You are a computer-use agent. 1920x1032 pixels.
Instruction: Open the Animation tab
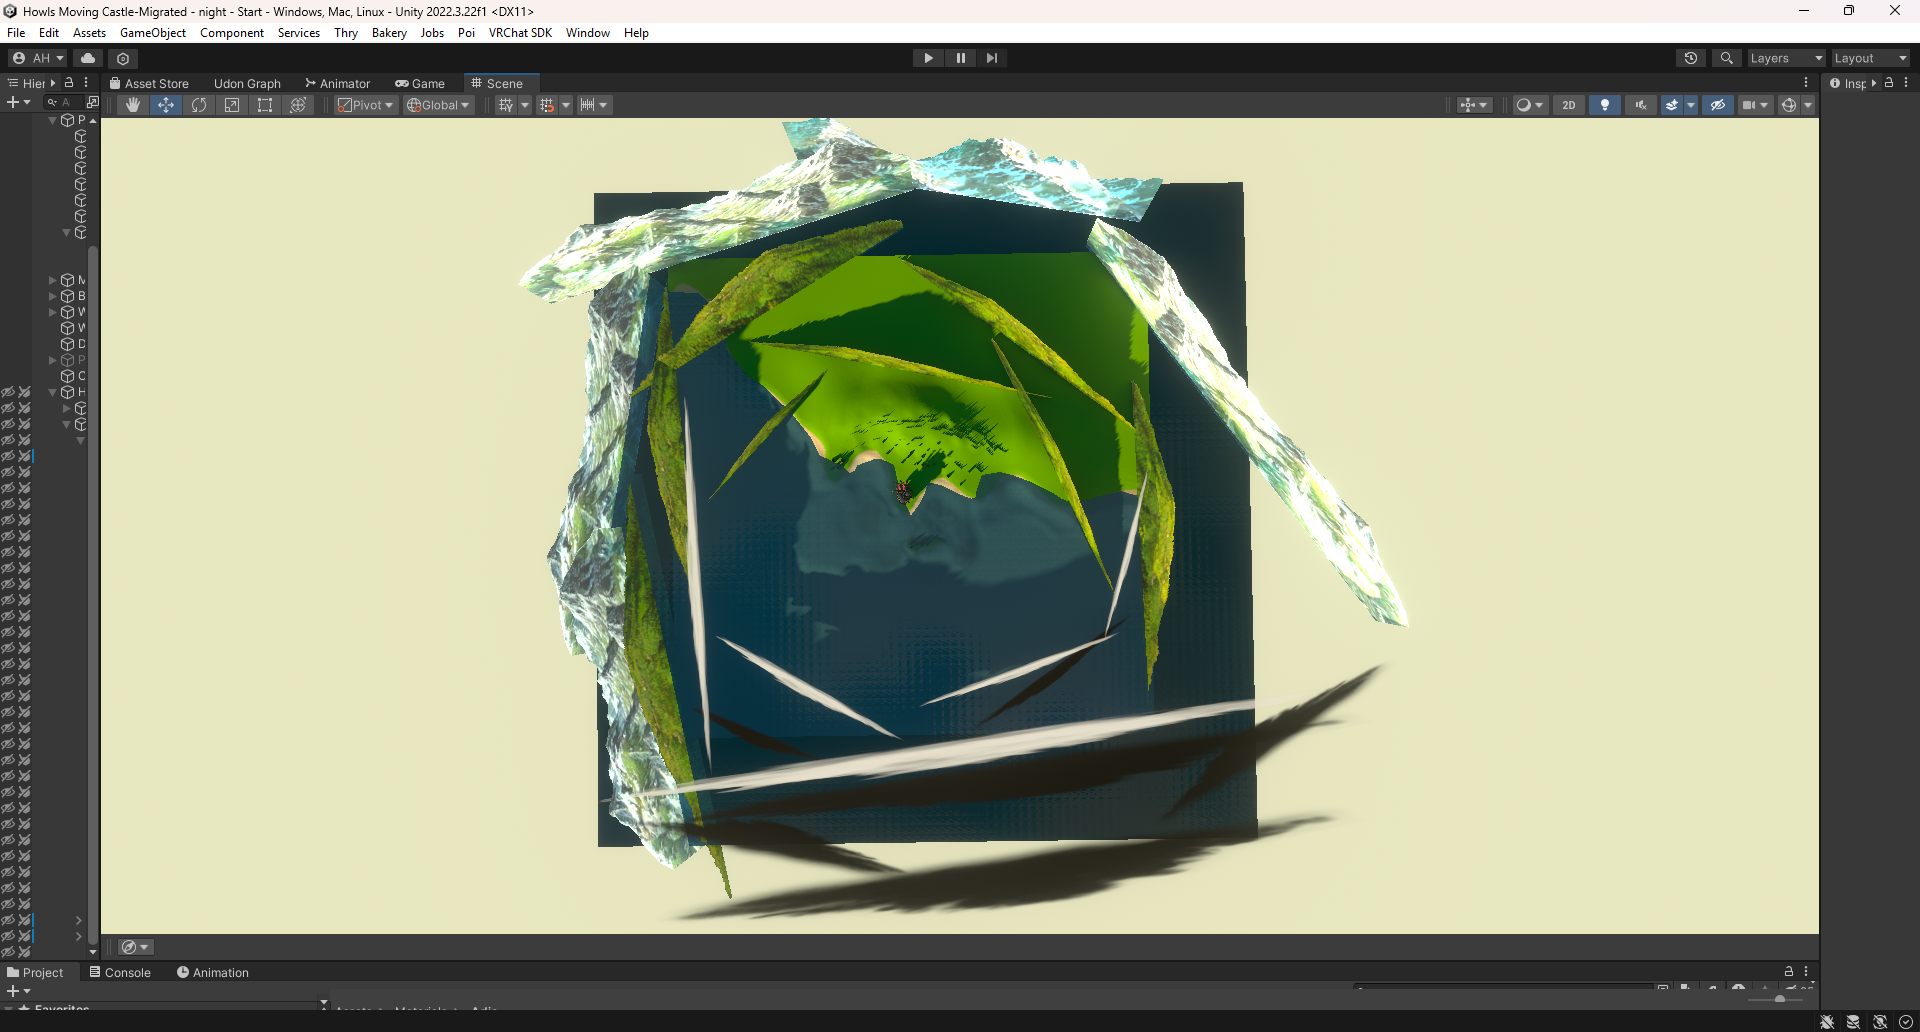pos(213,972)
